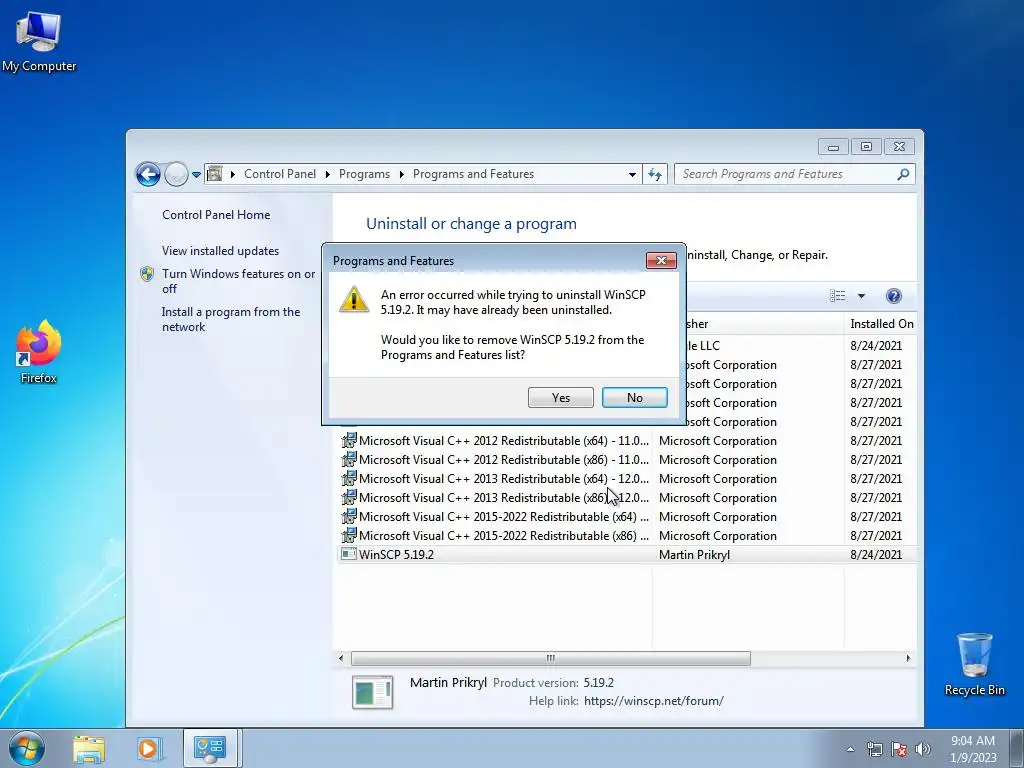Open Turn Windows features on or off
Screen dimensions: 1024x768
(x=238, y=281)
